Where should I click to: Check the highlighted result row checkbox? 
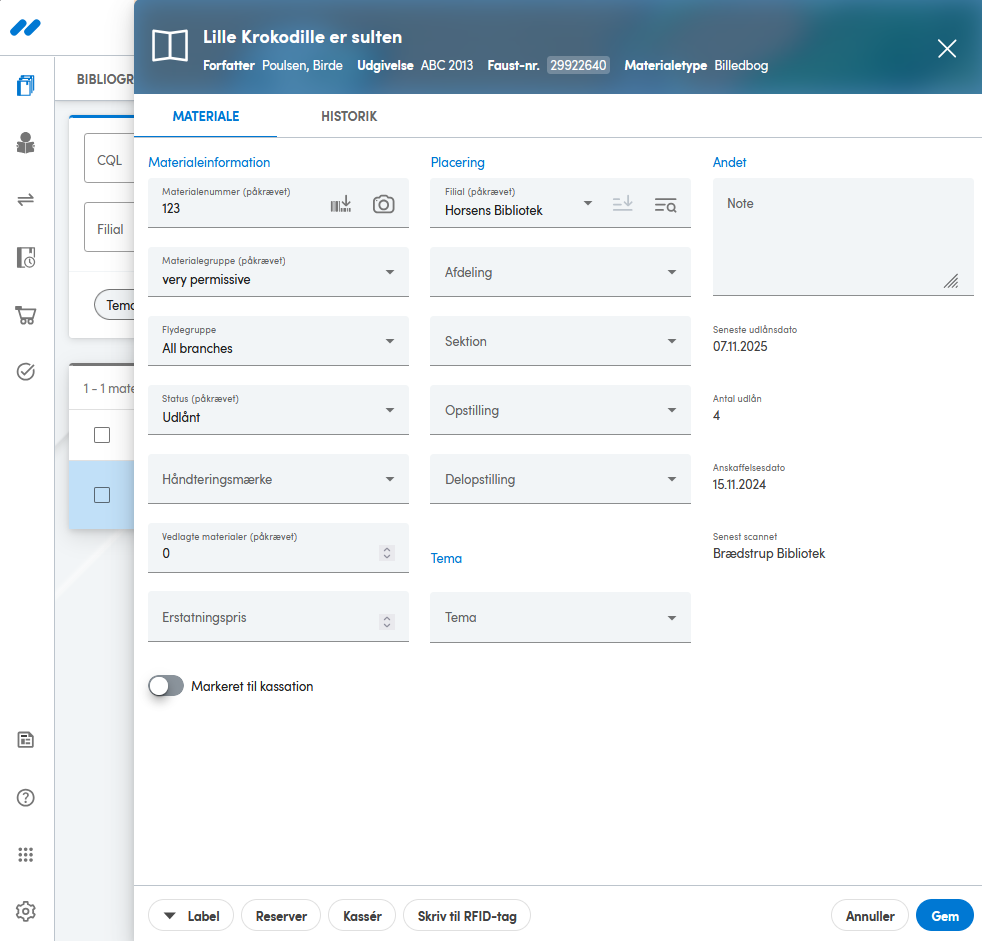point(102,495)
